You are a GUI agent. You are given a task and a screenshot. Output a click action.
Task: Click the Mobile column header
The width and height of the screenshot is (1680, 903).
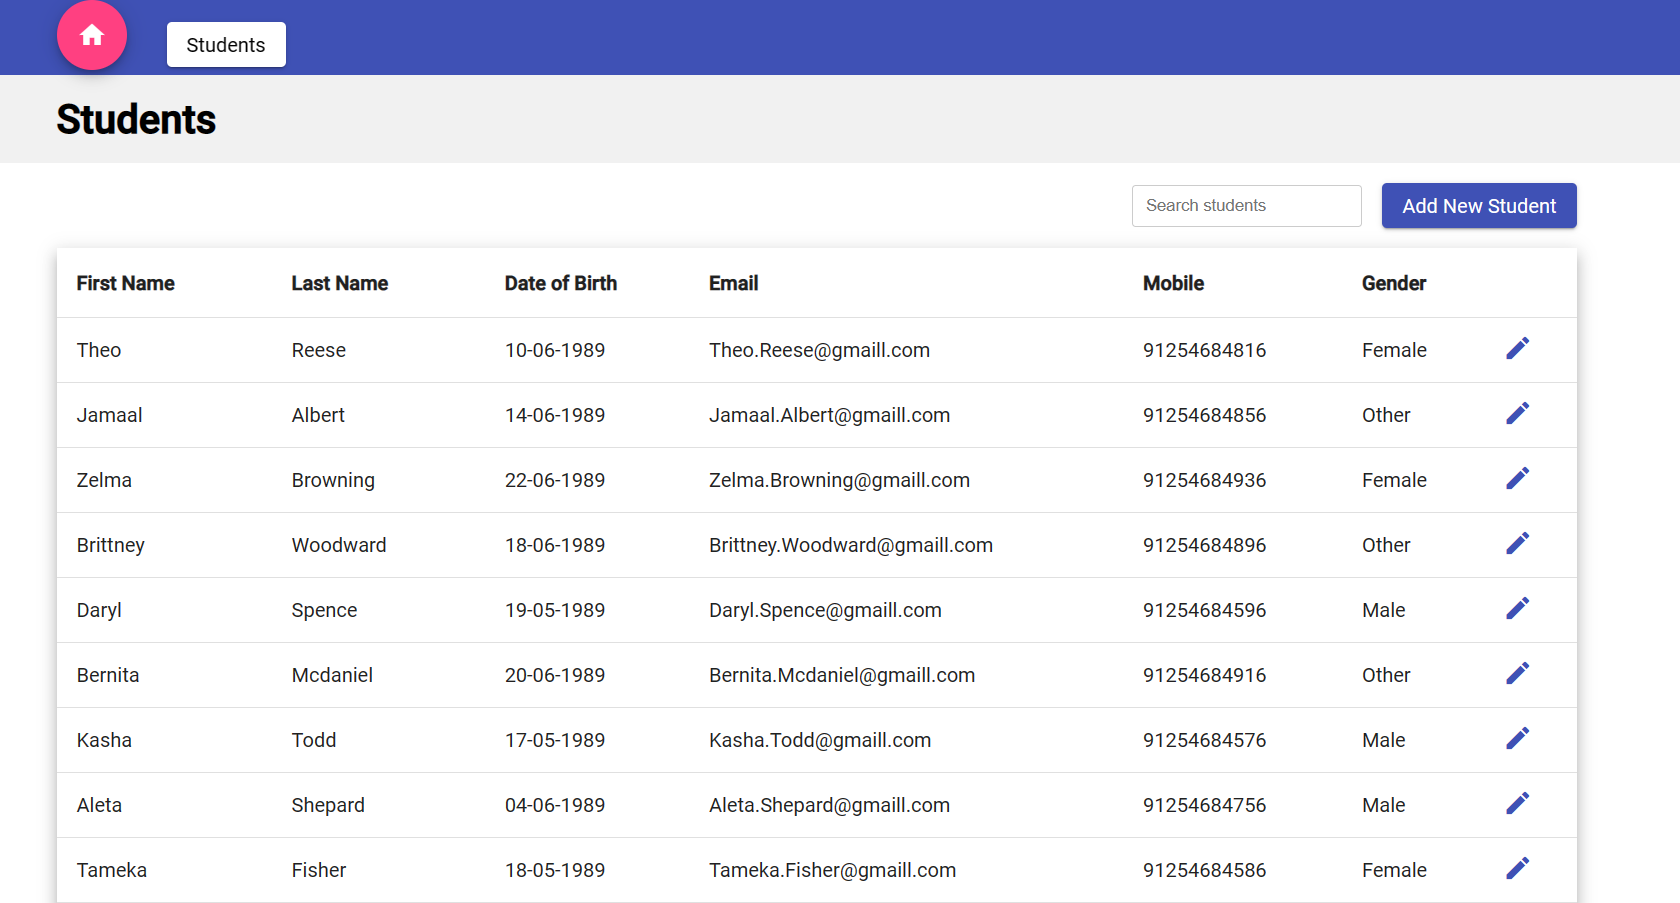click(x=1173, y=283)
